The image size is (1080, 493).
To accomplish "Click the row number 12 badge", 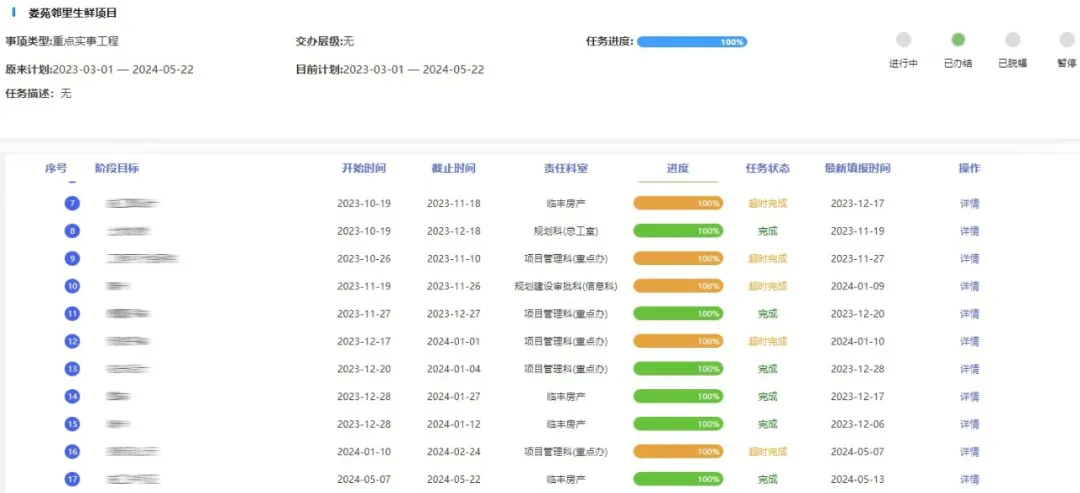I will (72, 341).
